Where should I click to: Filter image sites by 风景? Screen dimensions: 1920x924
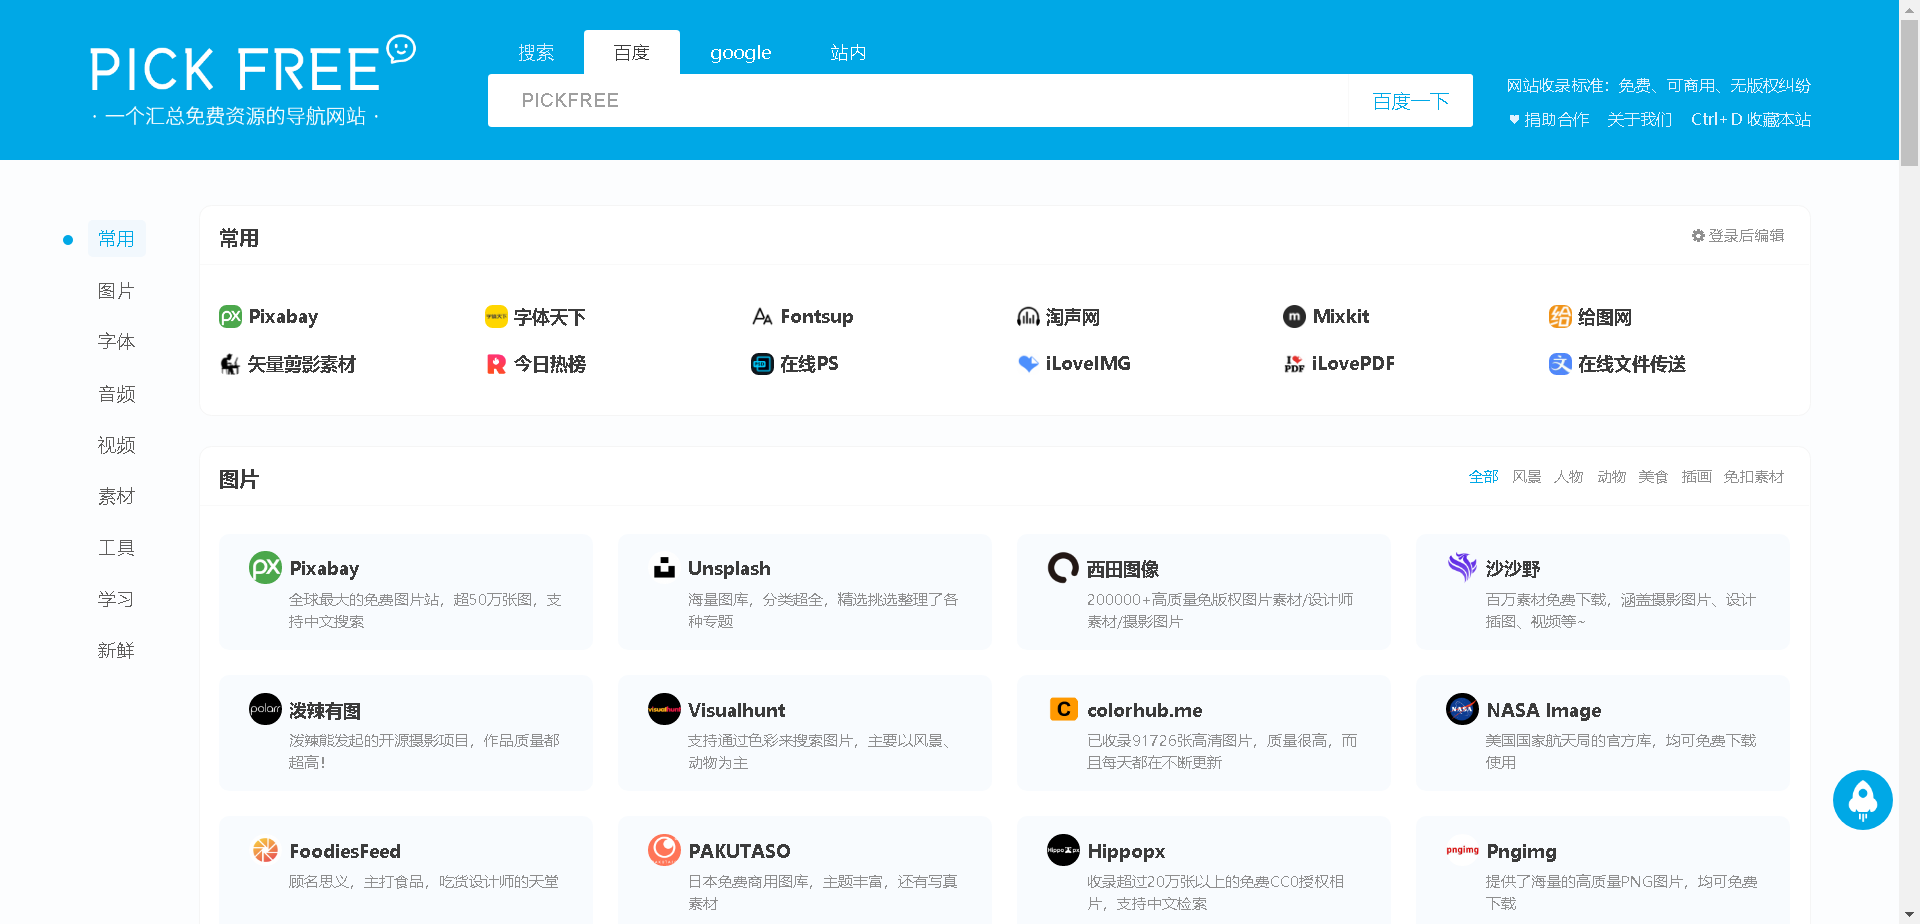(x=1526, y=477)
